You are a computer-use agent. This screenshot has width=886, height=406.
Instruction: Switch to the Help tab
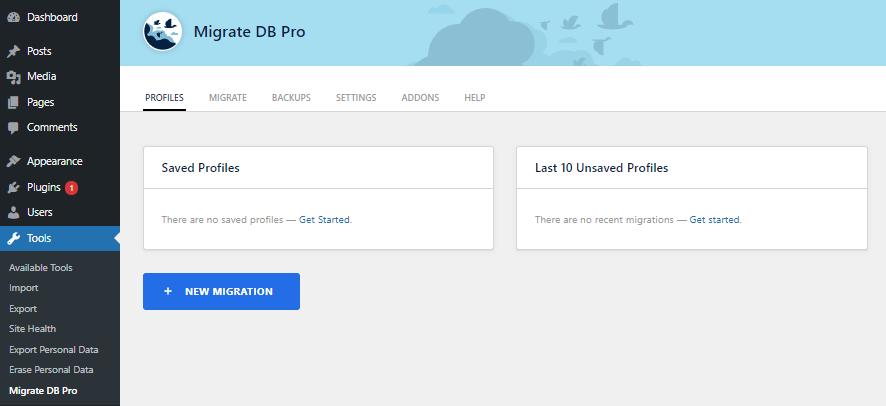(475, 98)
